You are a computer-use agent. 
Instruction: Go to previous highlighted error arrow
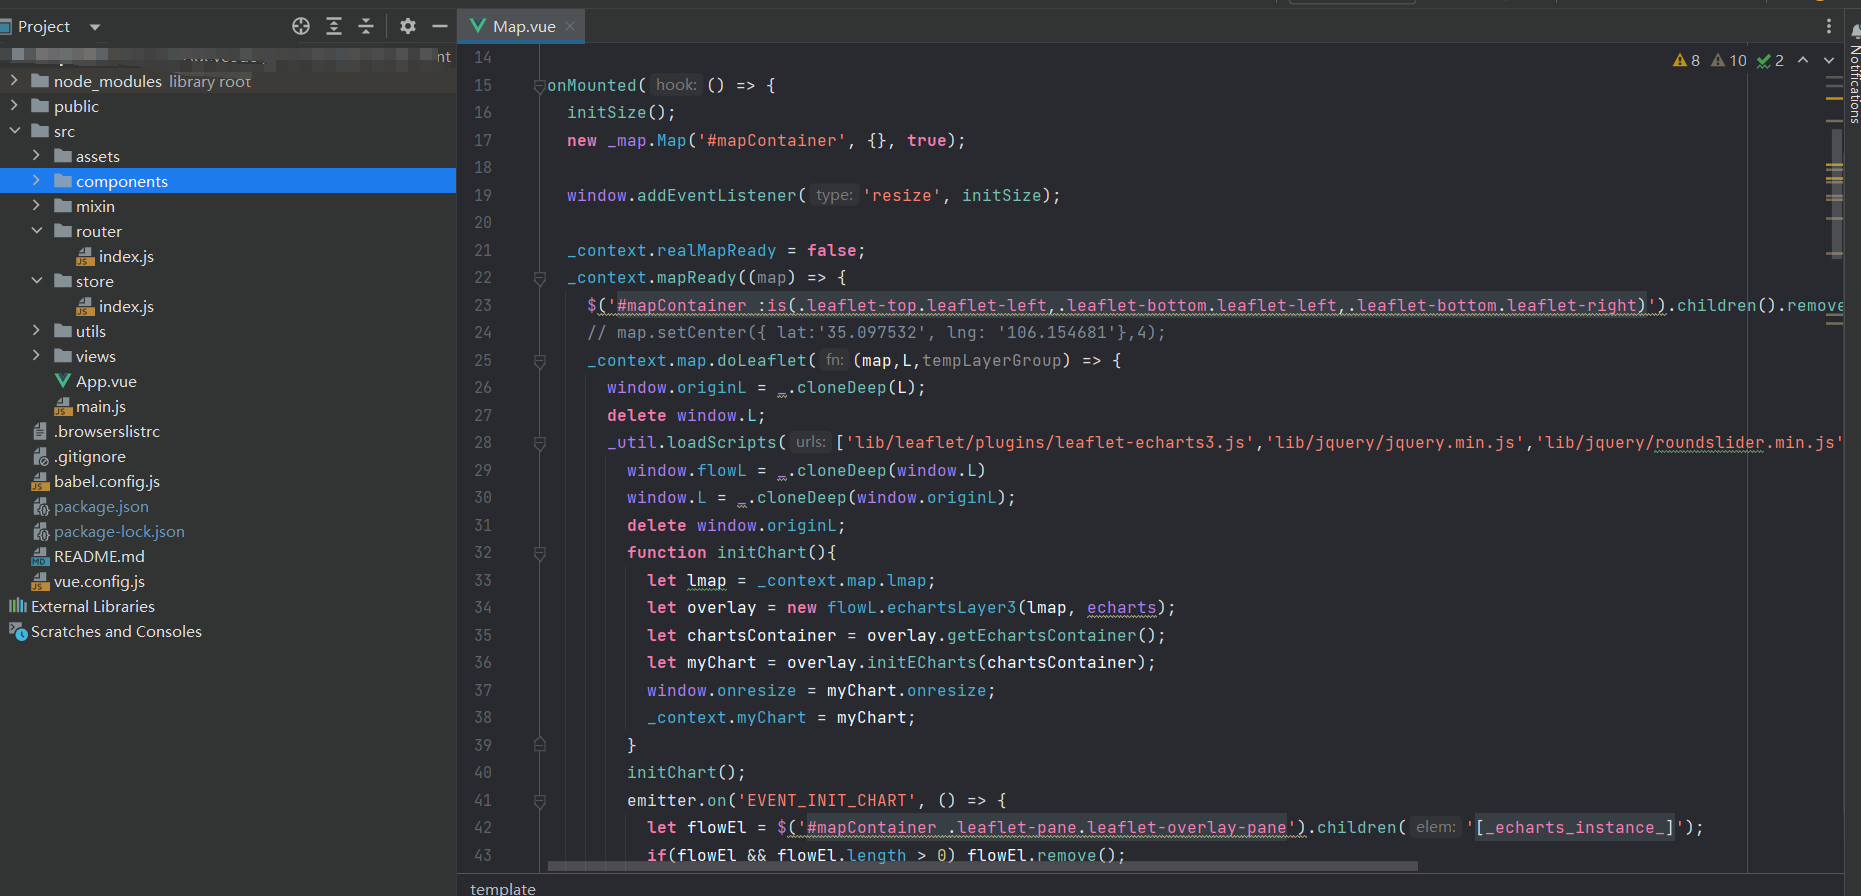click(x=1803, y=60)
